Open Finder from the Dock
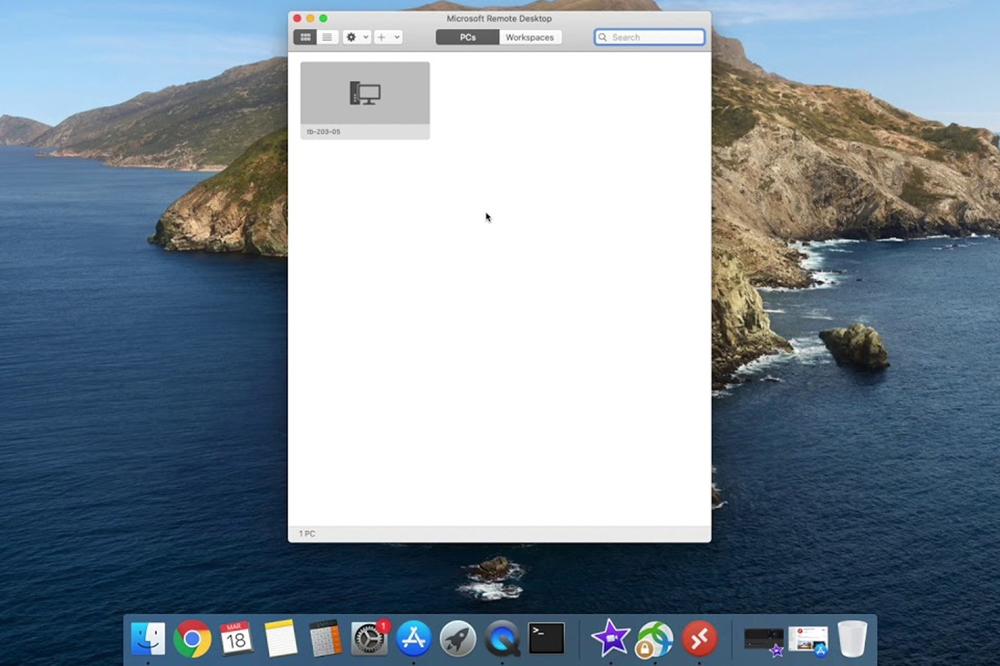Screen dimensions: 1000x666 click(148, 639)
